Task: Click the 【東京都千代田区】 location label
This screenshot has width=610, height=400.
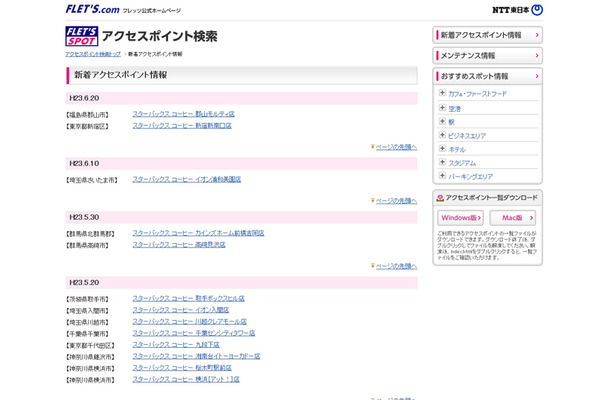Action: 90,346
